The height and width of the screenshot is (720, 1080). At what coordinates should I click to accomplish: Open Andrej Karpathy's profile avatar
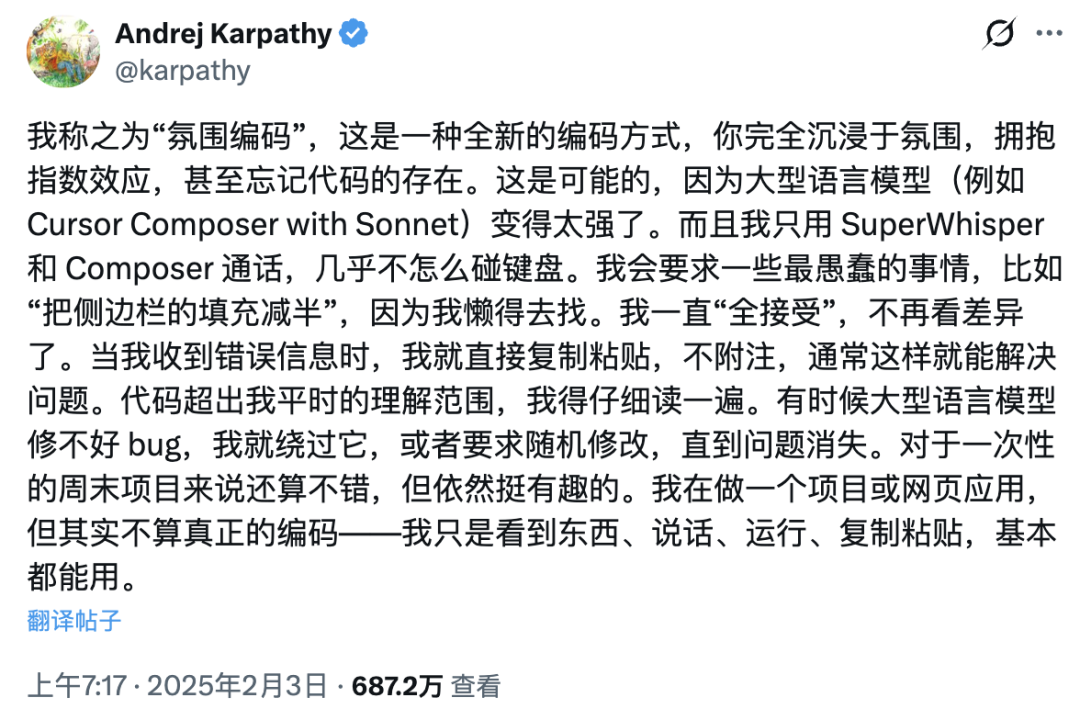(58, 51)
